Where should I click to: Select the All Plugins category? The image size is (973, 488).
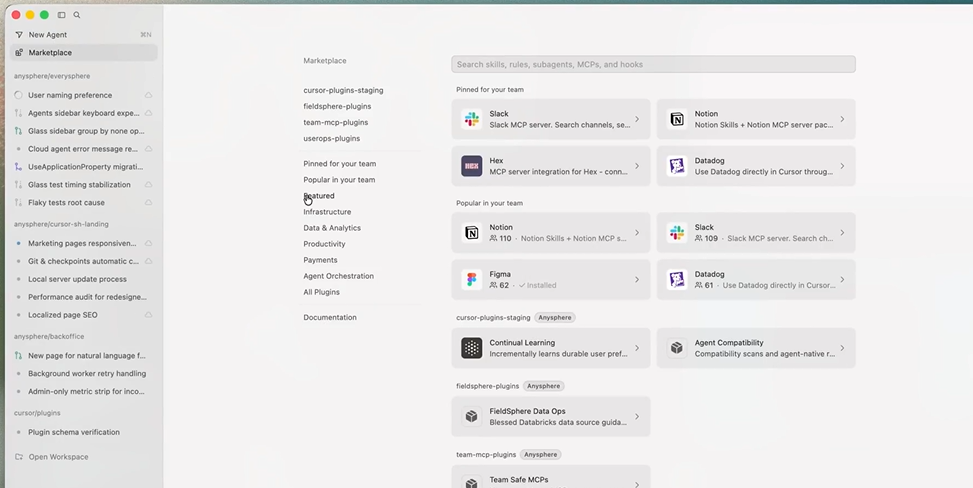(321, 292)
